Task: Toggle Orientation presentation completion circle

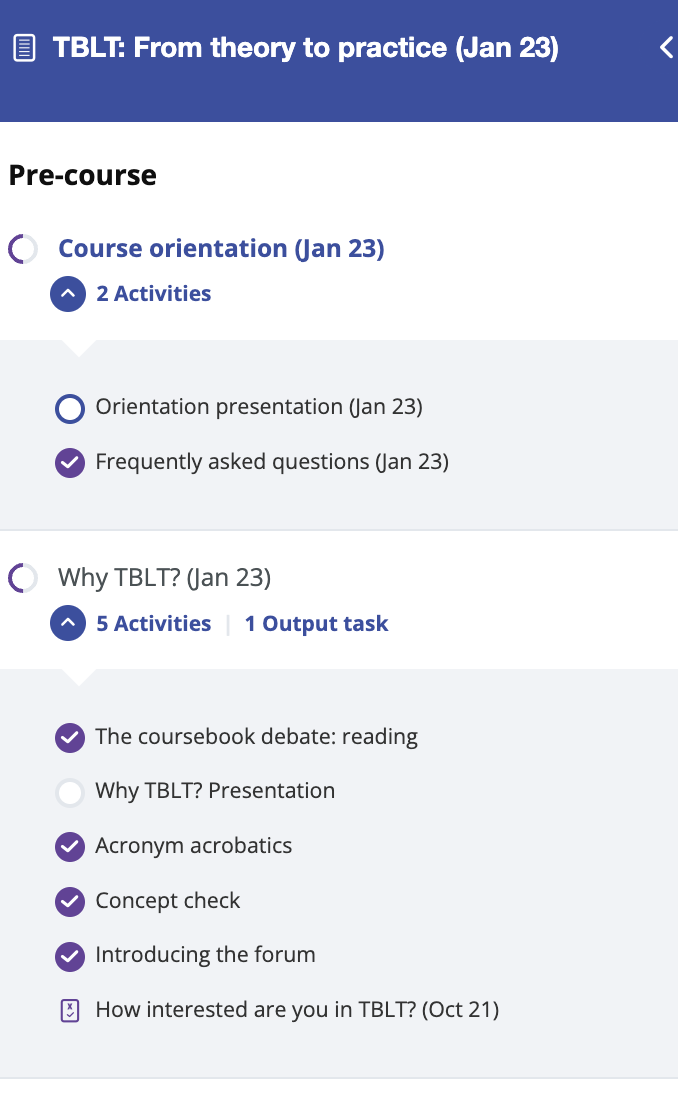Action: pyautogui.click(x=70, y=409)
